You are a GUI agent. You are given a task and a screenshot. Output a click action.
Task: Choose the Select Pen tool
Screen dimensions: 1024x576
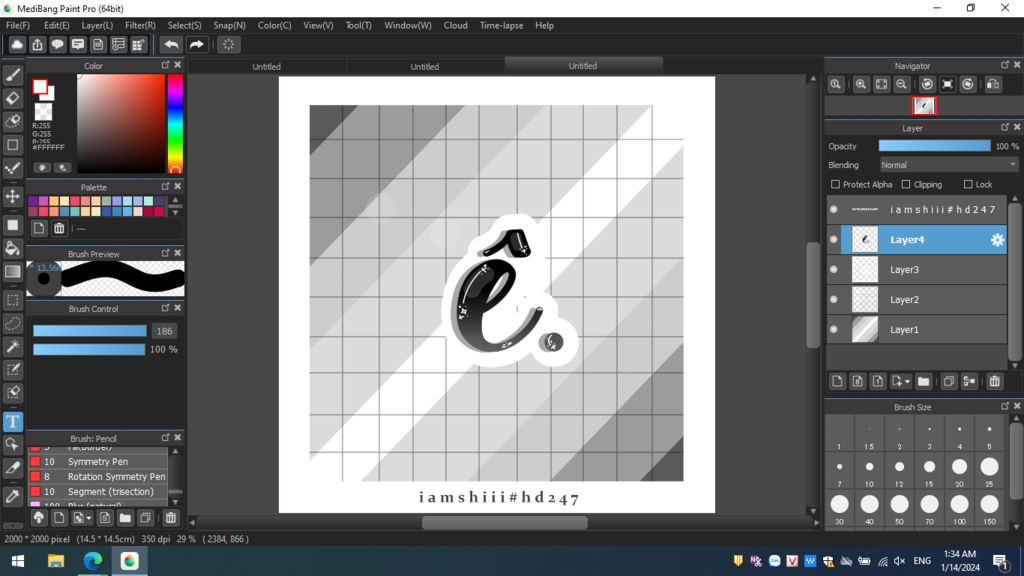(x=12, y=370)
